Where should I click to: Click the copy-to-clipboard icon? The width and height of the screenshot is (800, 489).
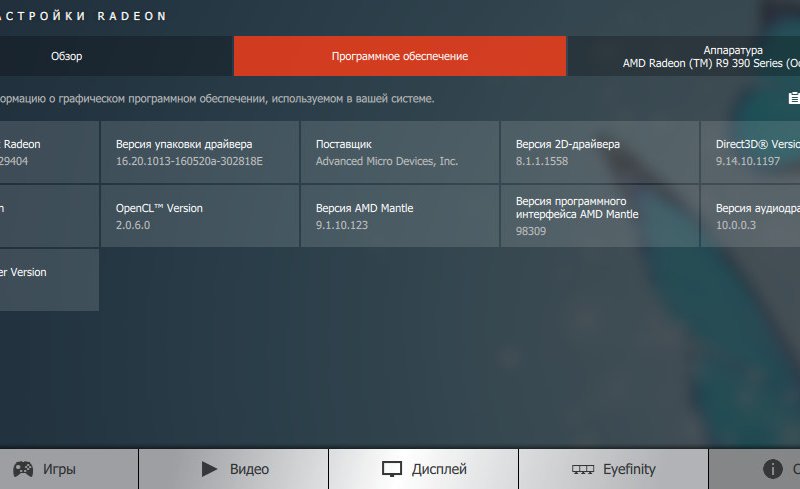pos(794,98)
